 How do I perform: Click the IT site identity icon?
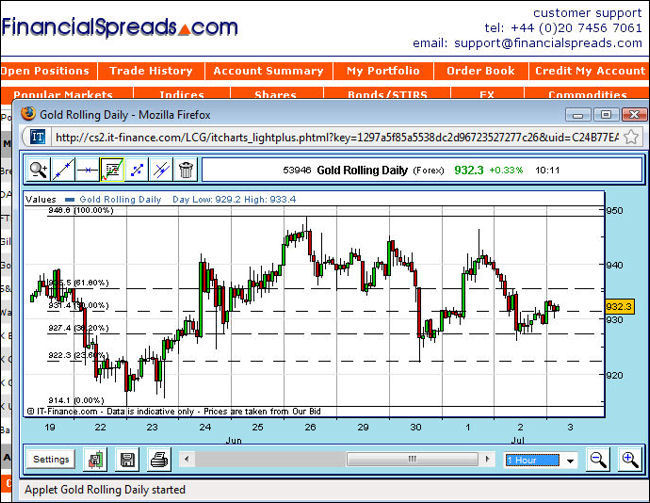(x=38, y=137)
